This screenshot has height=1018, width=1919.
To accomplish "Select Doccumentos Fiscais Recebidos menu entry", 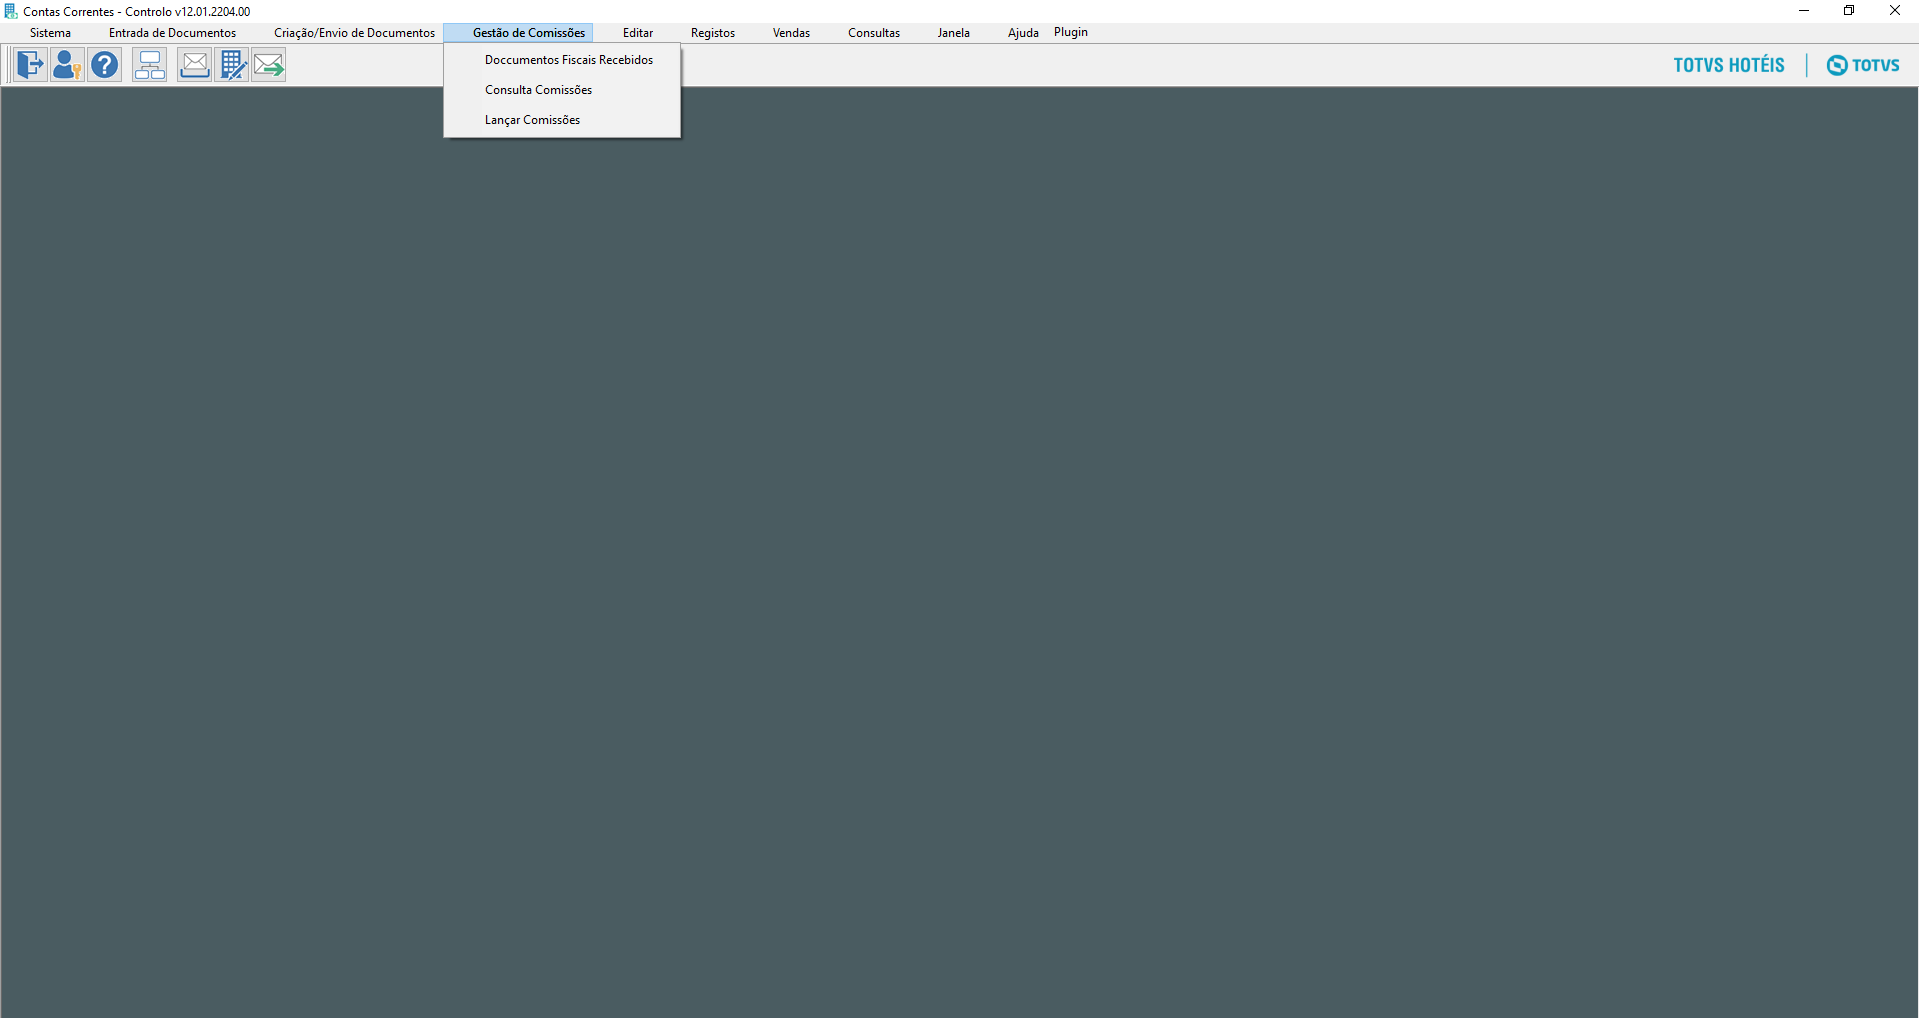I will (x=568, y=60).
